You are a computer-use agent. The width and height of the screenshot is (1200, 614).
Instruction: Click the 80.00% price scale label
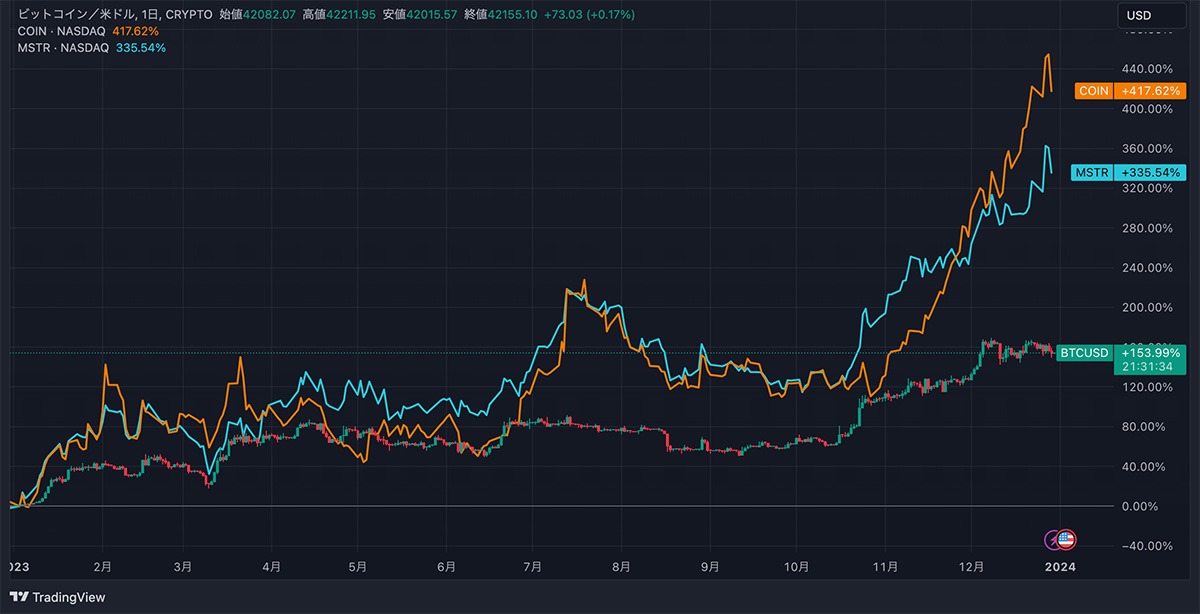pos(1145,426)
